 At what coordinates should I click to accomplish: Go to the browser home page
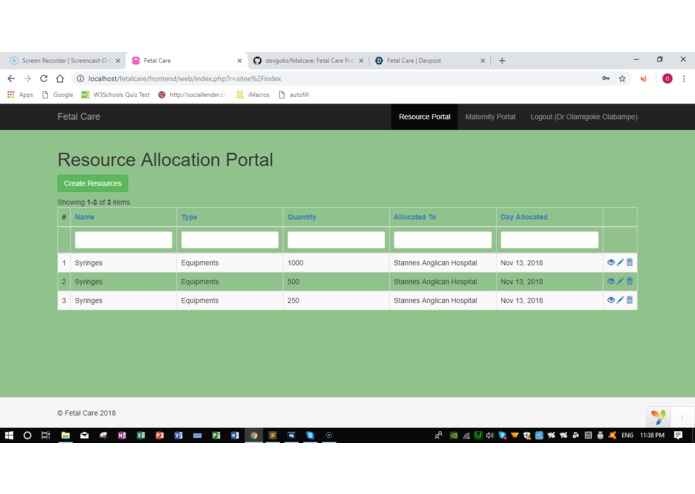[x=60, y=78]
